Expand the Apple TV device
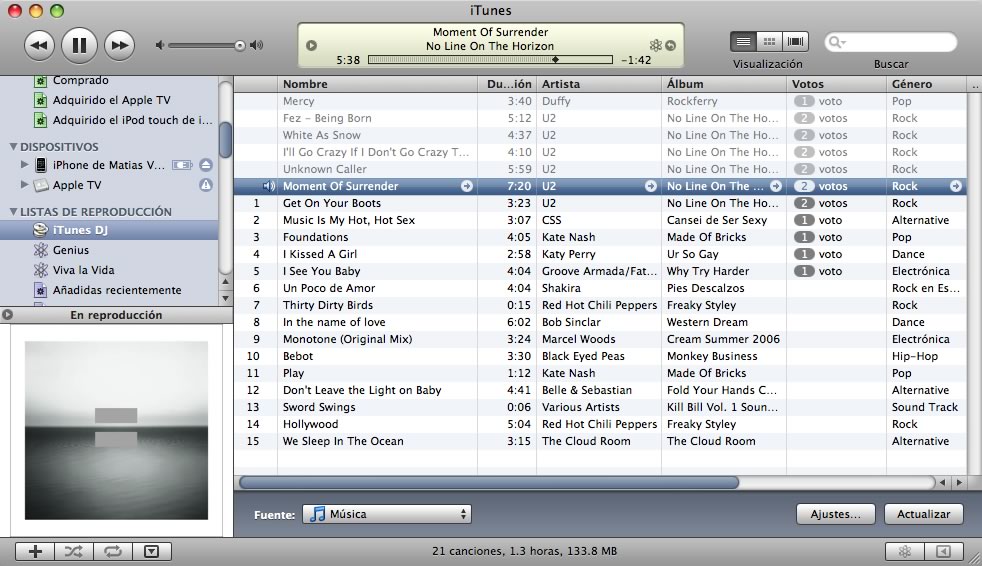The width and height of the screenshot is (982, 566). (x=25, y=185)
